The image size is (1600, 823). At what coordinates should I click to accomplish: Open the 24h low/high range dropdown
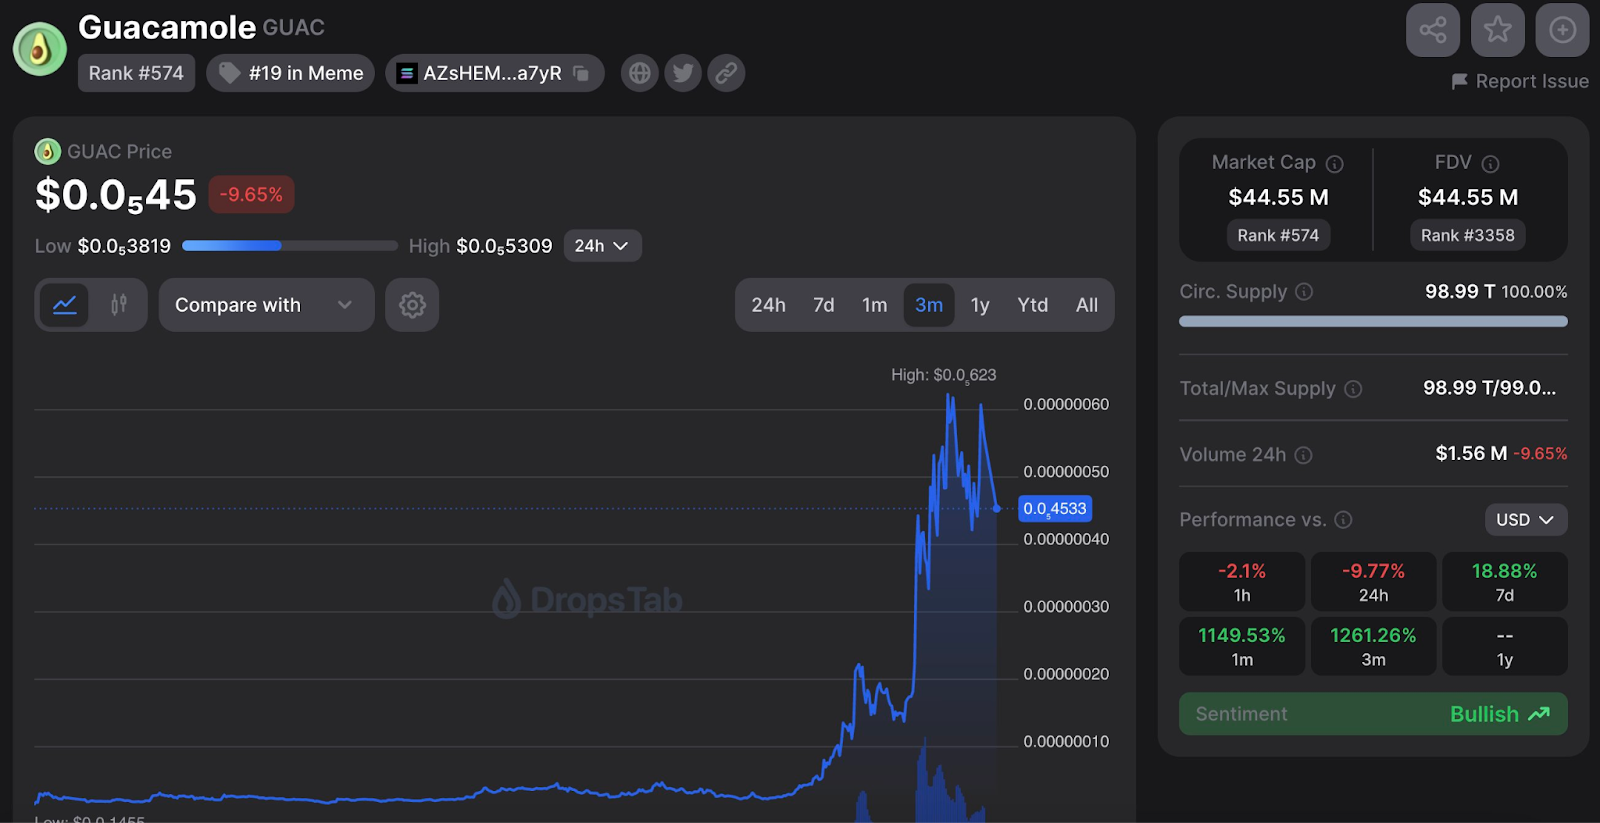(602, 246)
